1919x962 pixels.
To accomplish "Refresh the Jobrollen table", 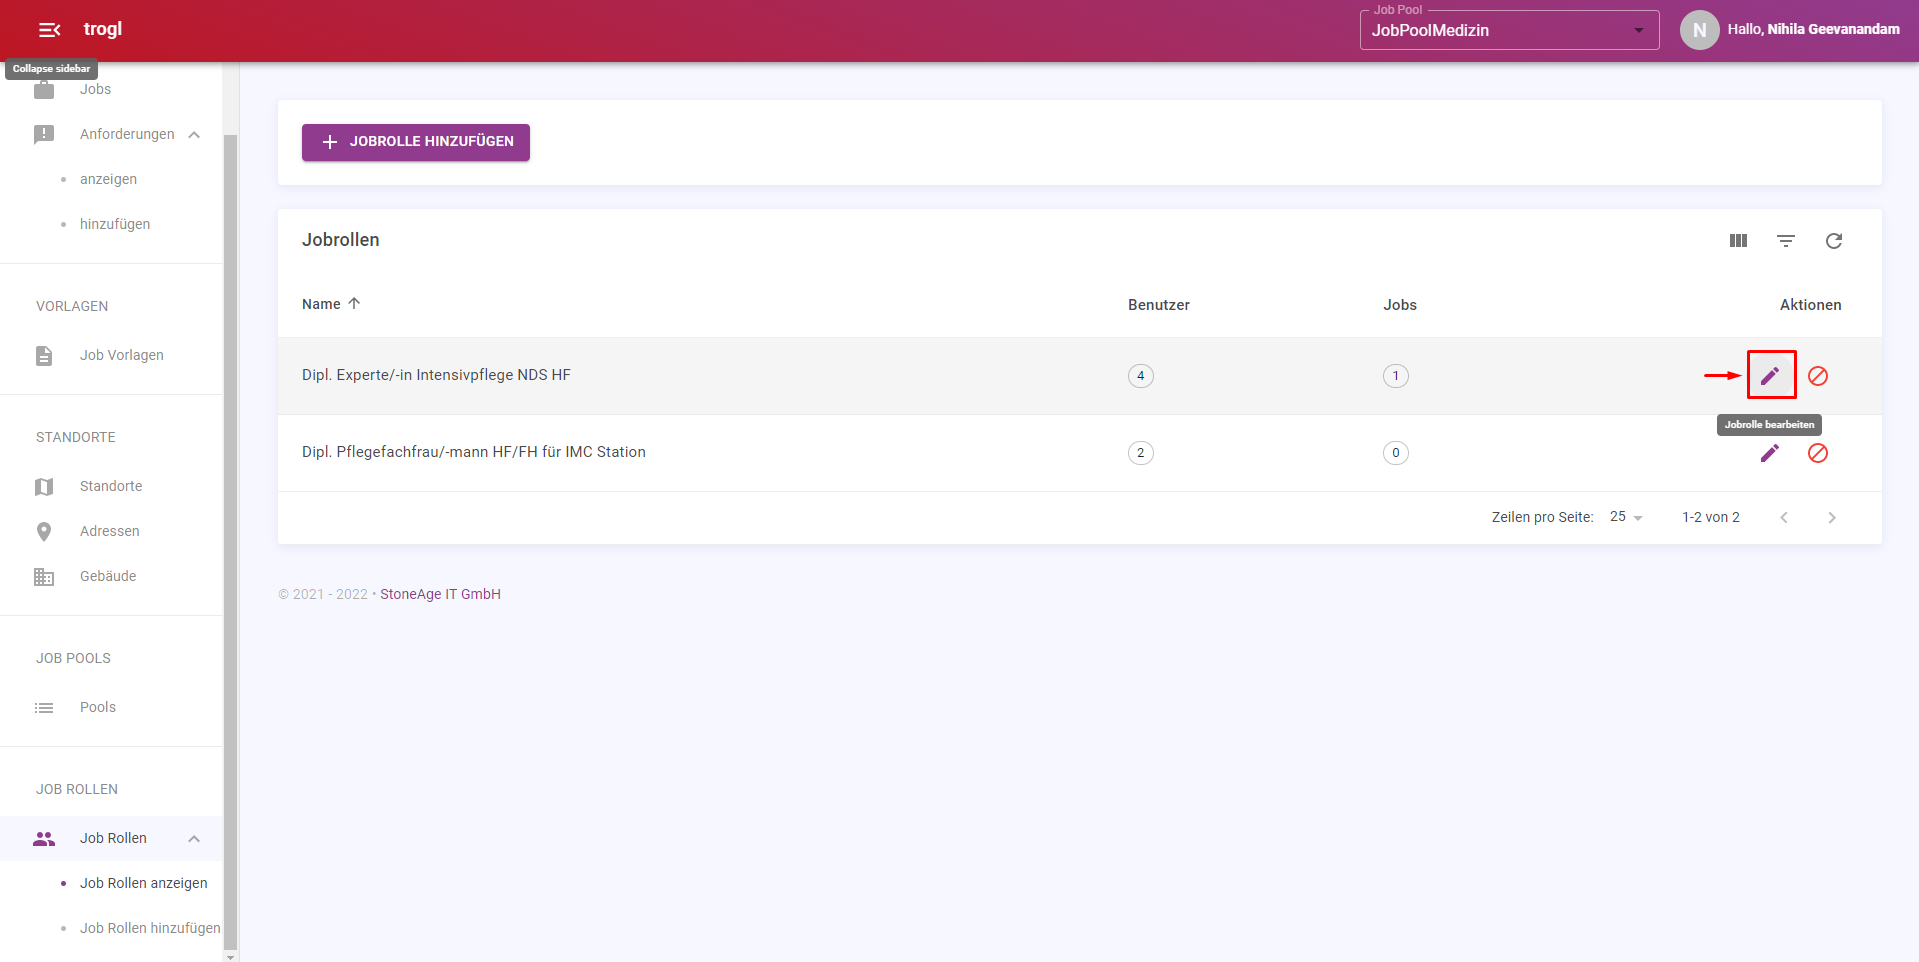I will tap(1834, 241).
